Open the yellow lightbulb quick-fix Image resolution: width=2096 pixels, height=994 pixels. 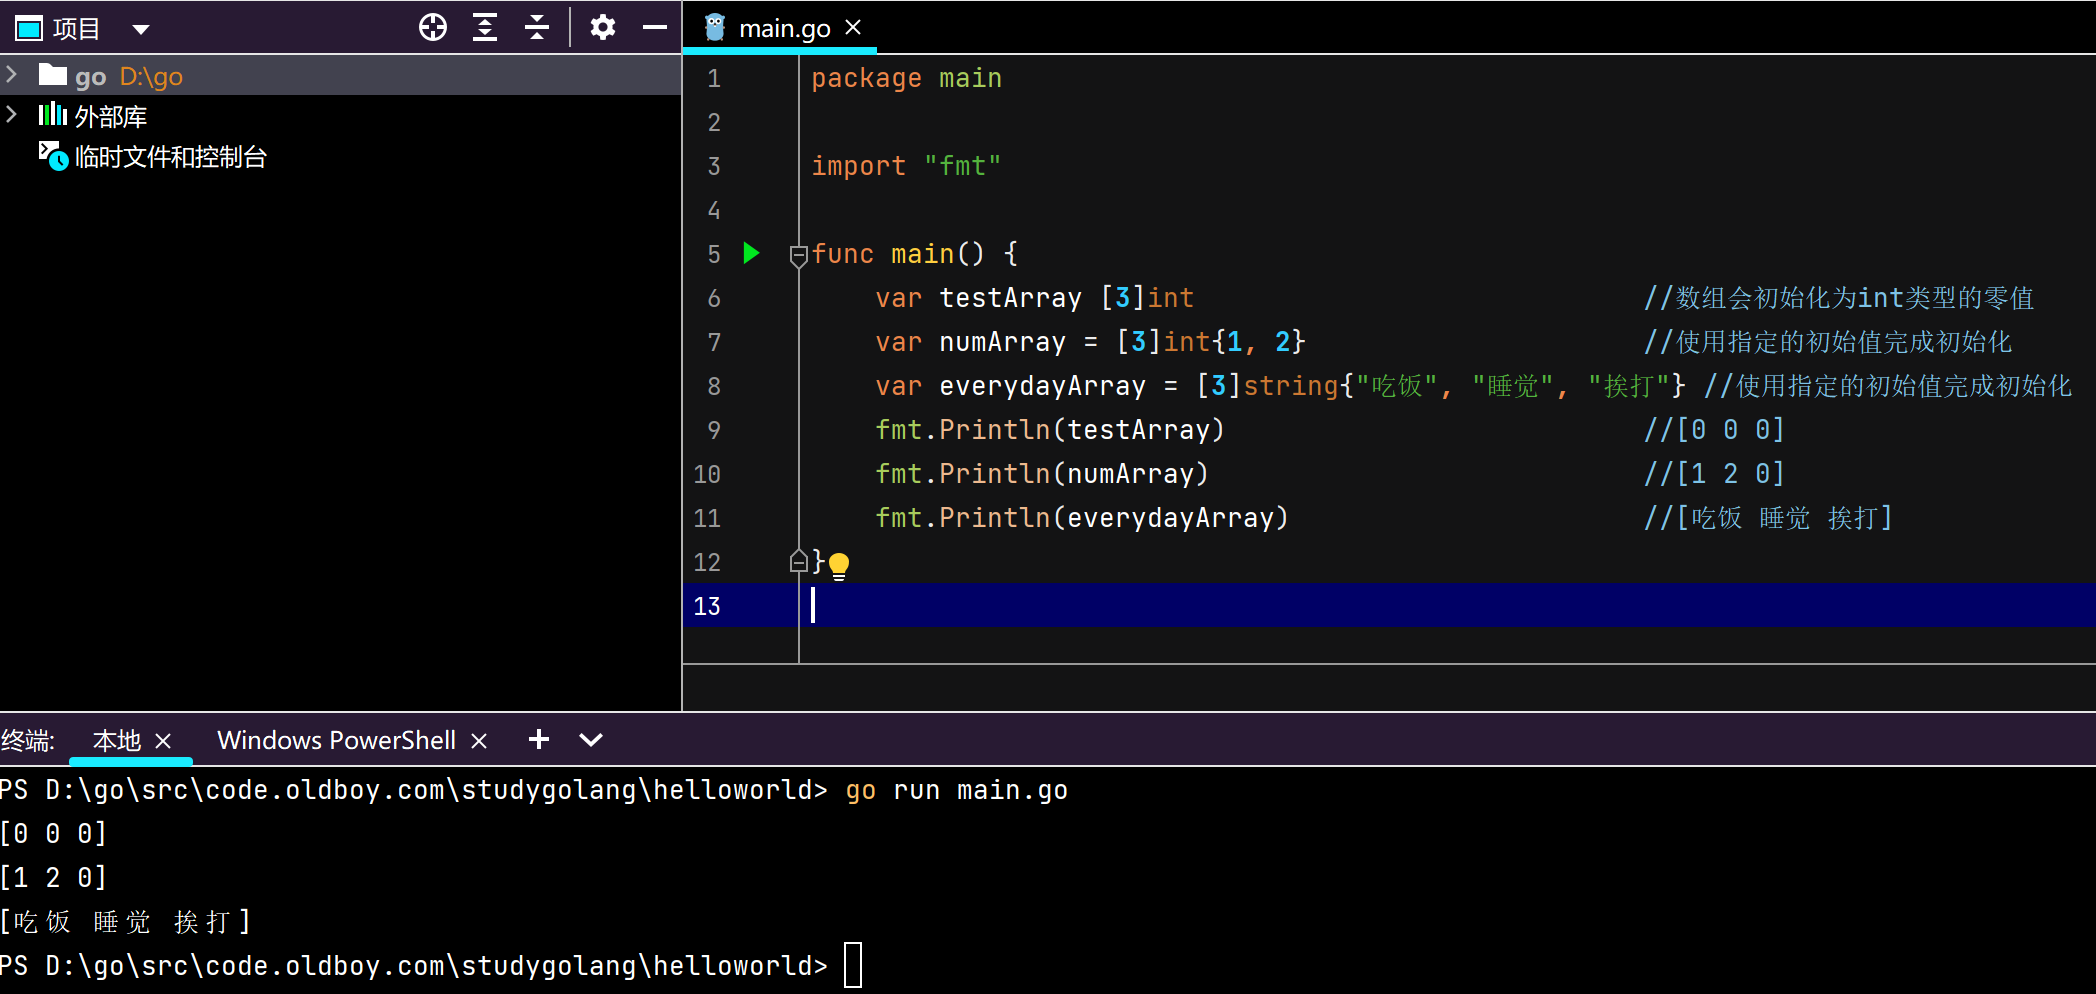pyautogui.click(x=839, y=567)
